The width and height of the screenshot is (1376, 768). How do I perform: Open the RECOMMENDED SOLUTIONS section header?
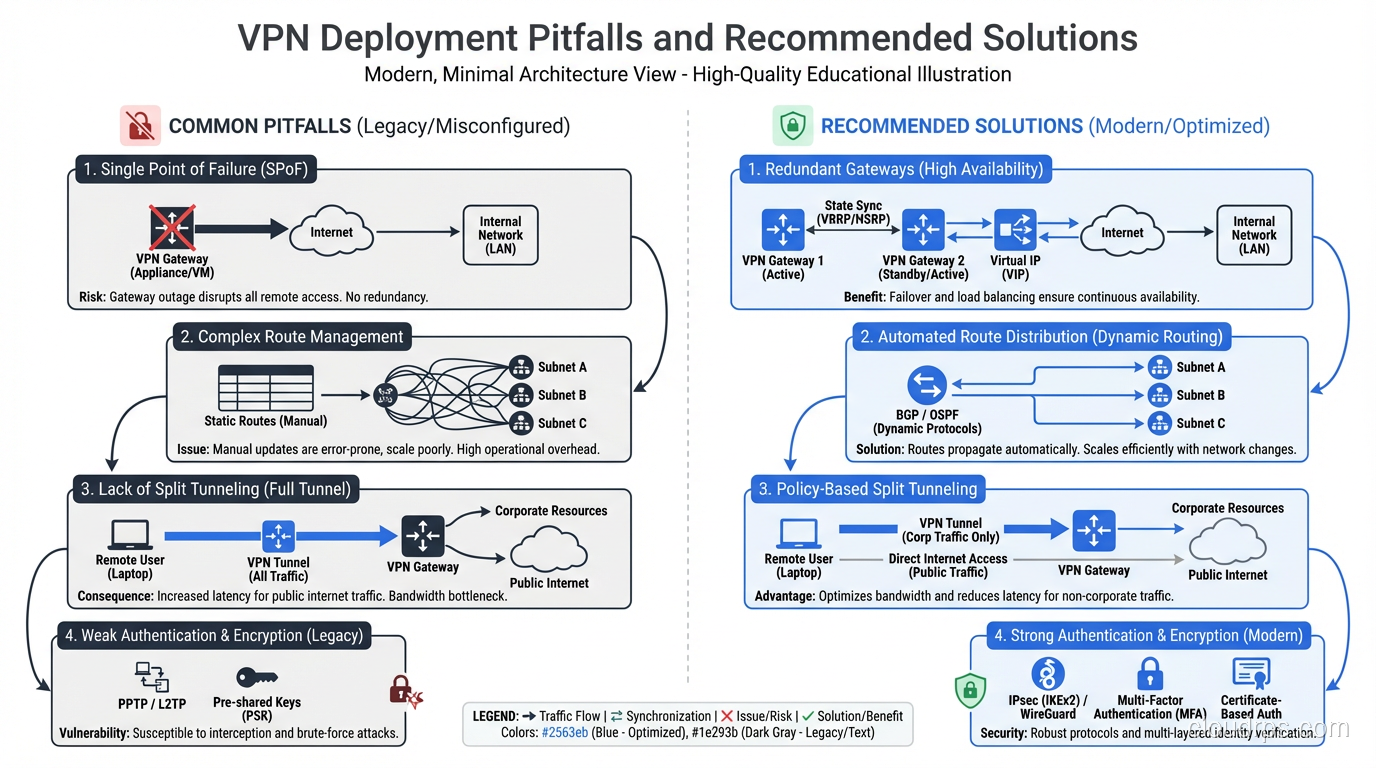click(950, 126)
